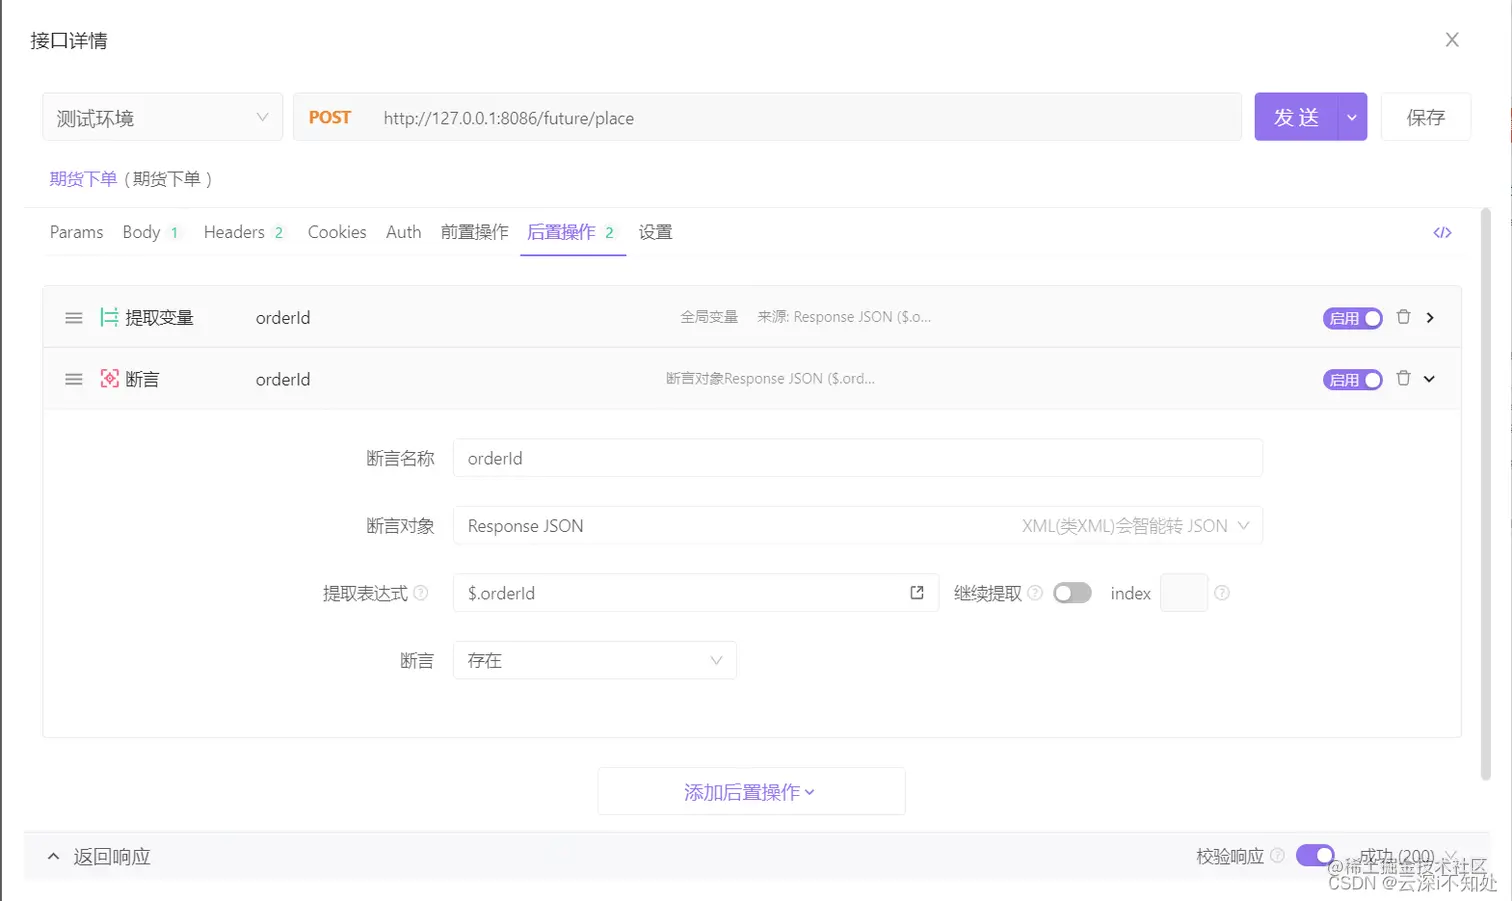The image size is (1512, 901).
Task: Delete the 提取变量 post-operation
Action: pyautogui.click(x=1403, y=317)
